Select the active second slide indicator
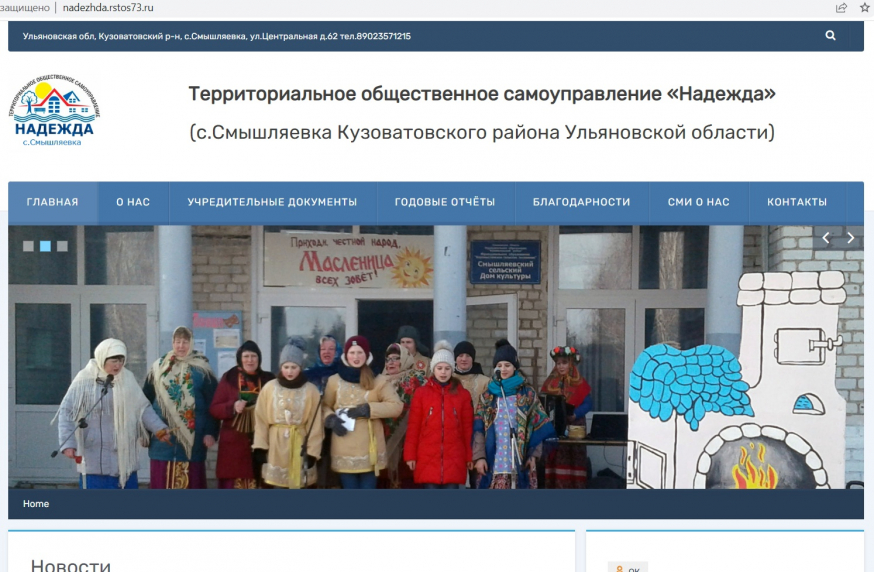Viewport: 874px width, 572px height. click(45, 246)
